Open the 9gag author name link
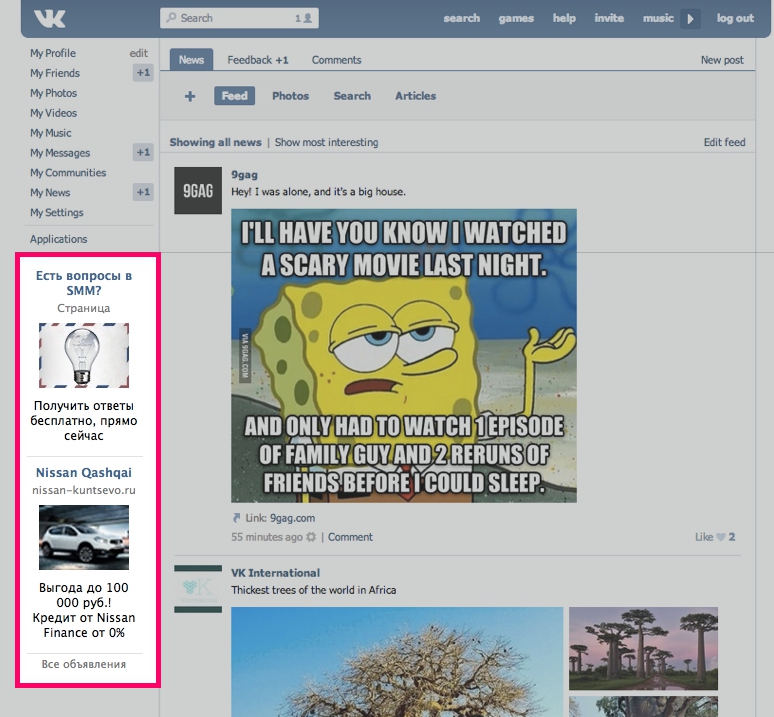Image resolution: width=774 pixels, height=717 pixels. pyautogui.click(x=244, y=175)
